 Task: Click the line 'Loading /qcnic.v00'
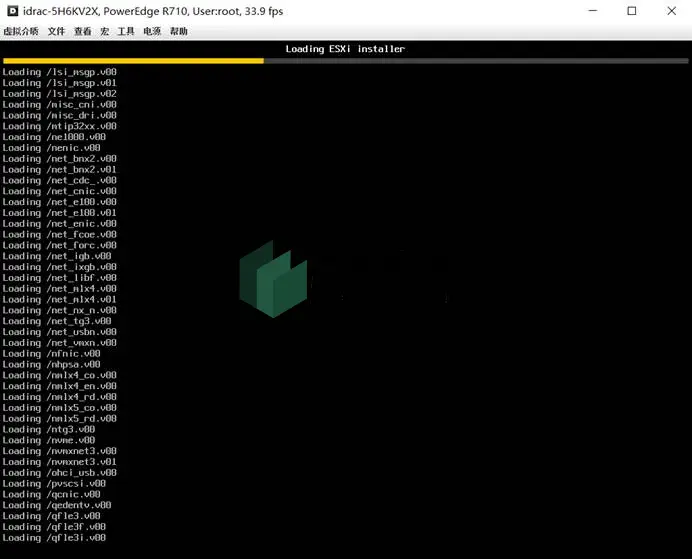52,495
